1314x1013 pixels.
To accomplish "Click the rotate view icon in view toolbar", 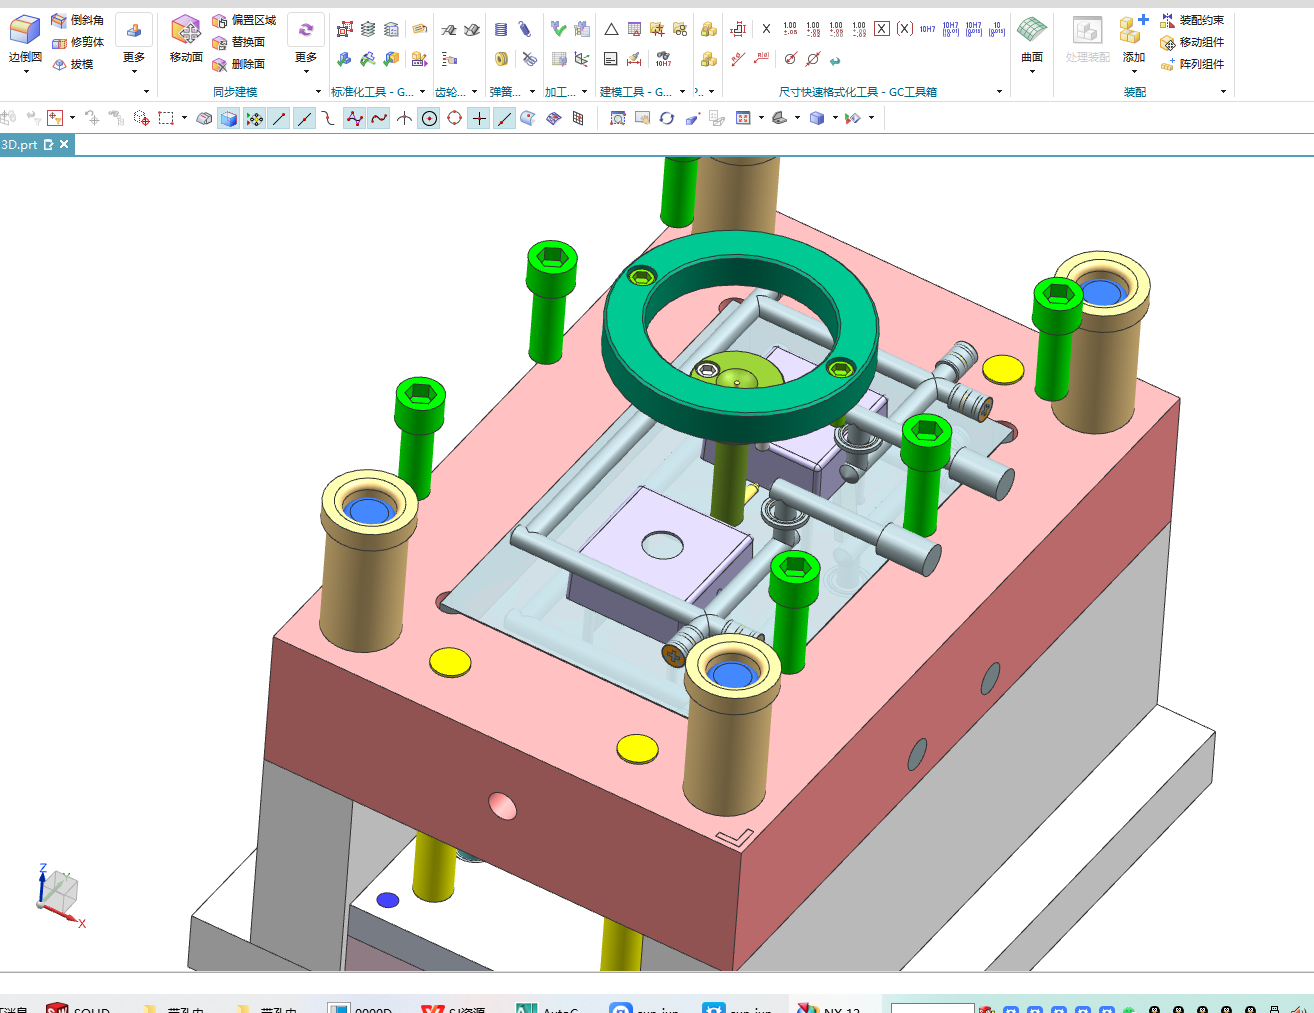I will [x=667, y=118].
